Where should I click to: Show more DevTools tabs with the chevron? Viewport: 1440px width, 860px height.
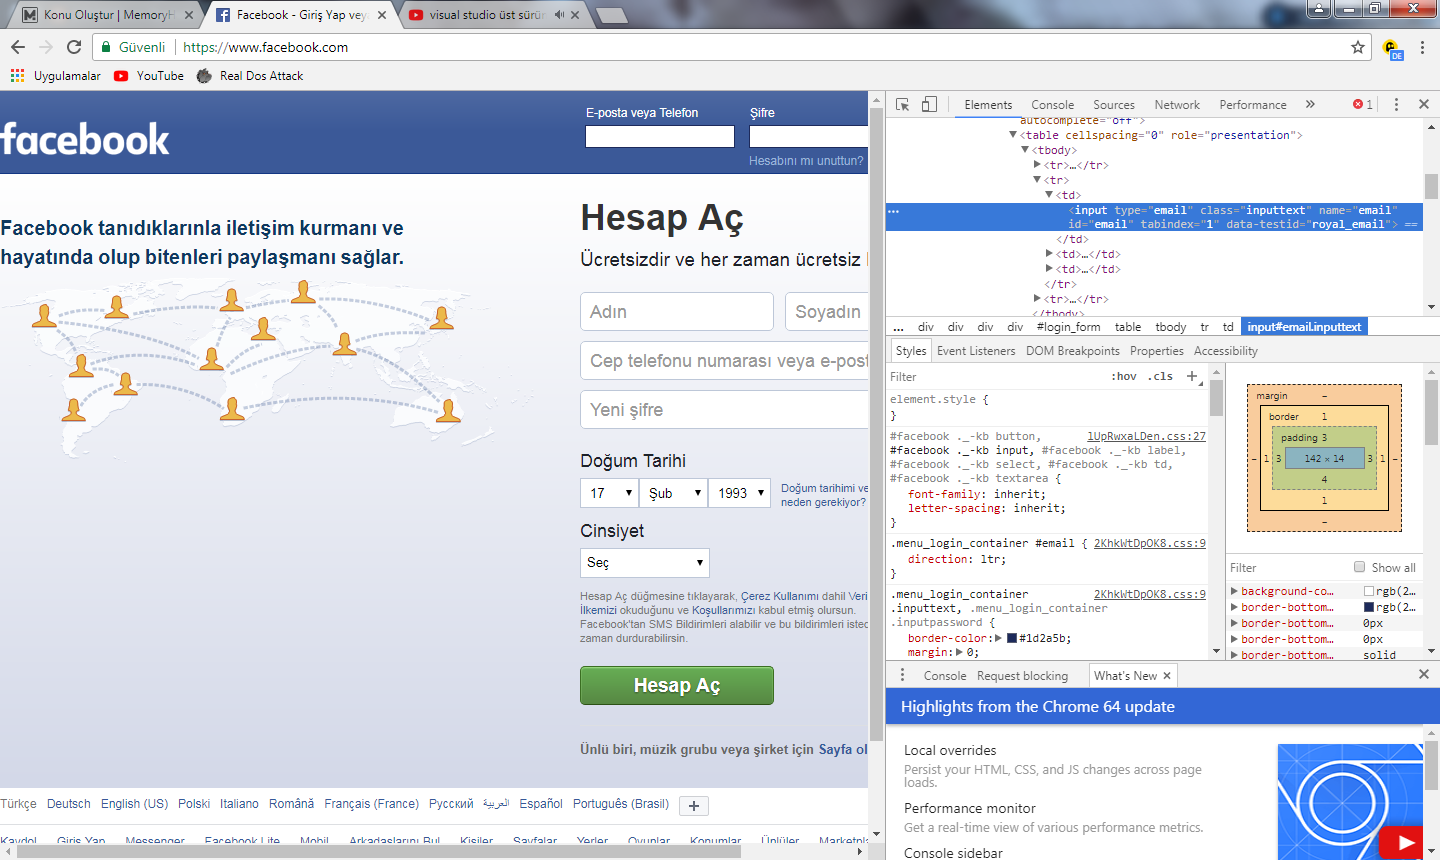point(1310,104)
